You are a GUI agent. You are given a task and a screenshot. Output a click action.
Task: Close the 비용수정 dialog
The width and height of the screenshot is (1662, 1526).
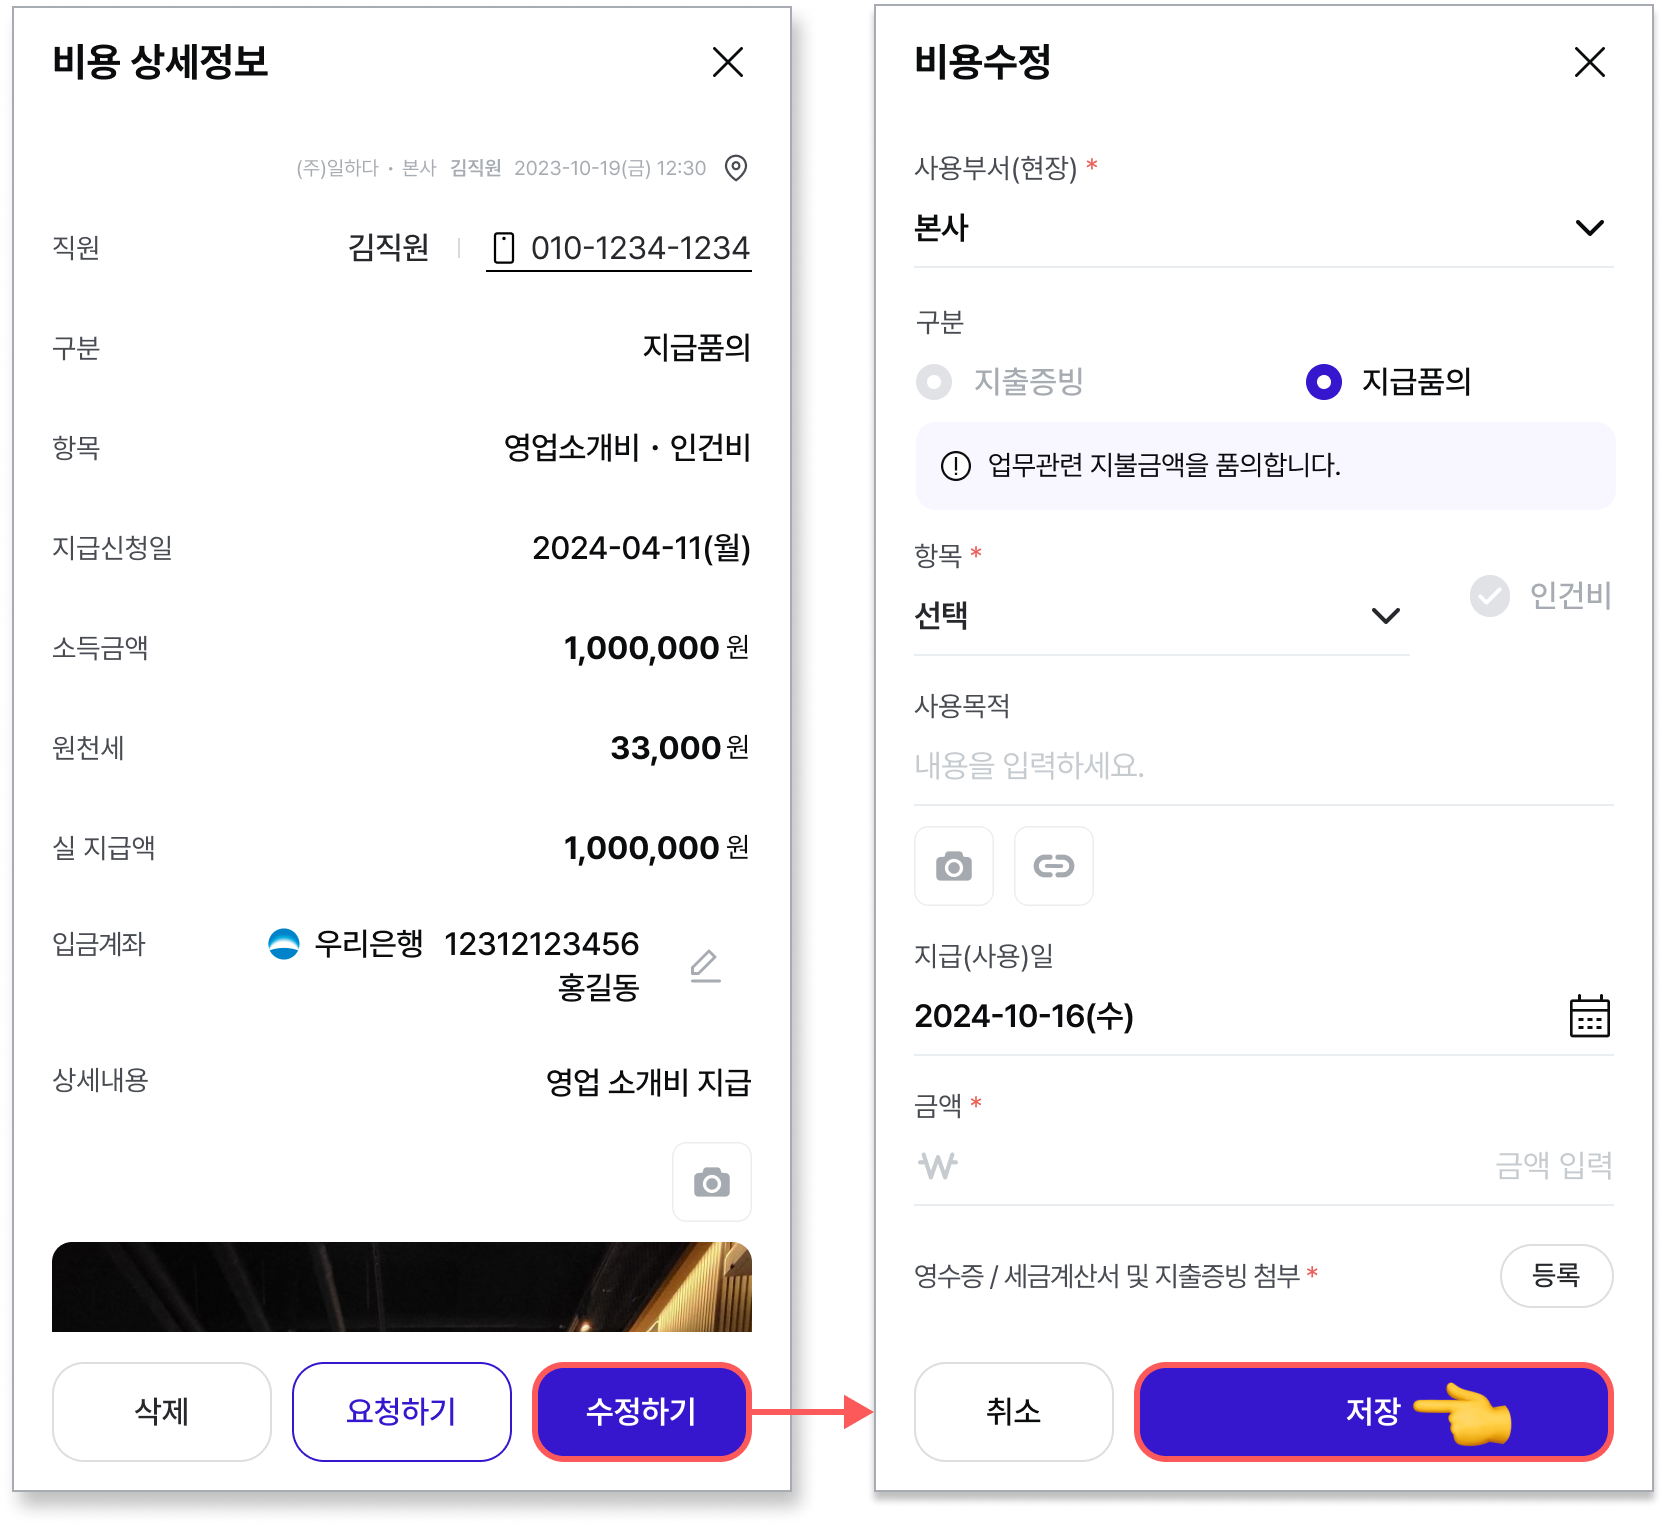[1590, 62]
